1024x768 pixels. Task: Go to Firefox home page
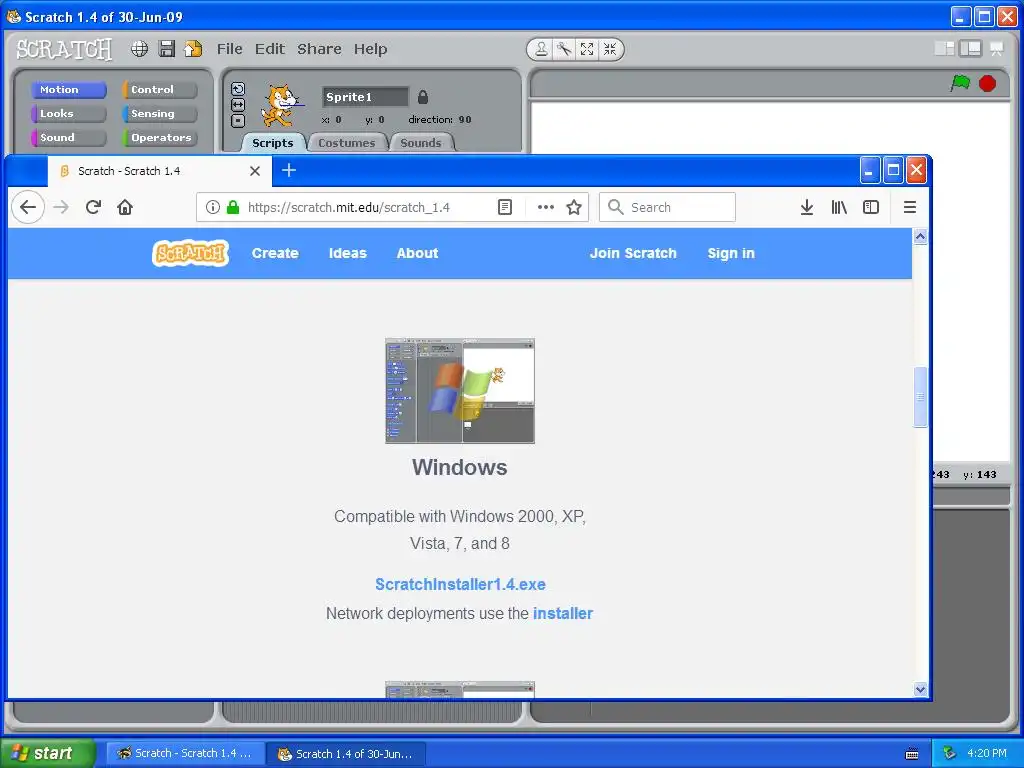tap(125, 207)
